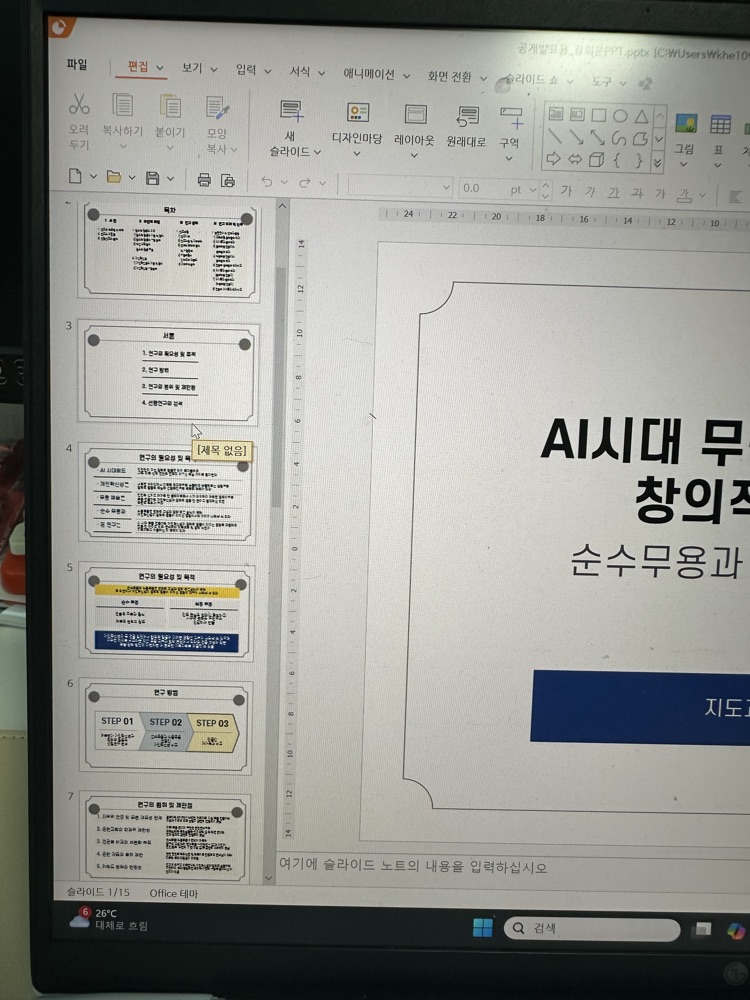Image resolution: width=750 pixels, height=1000 pixels.
Task: Click the save floppy disk icon
Action: point(152,178)
